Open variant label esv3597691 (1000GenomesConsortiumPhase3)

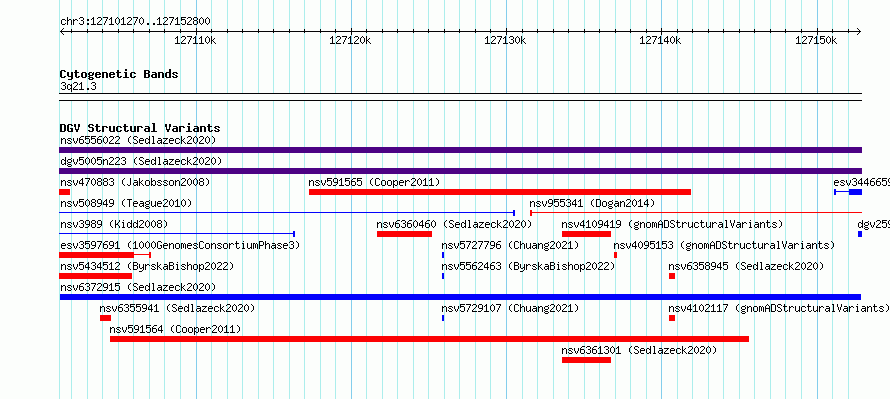180,245
